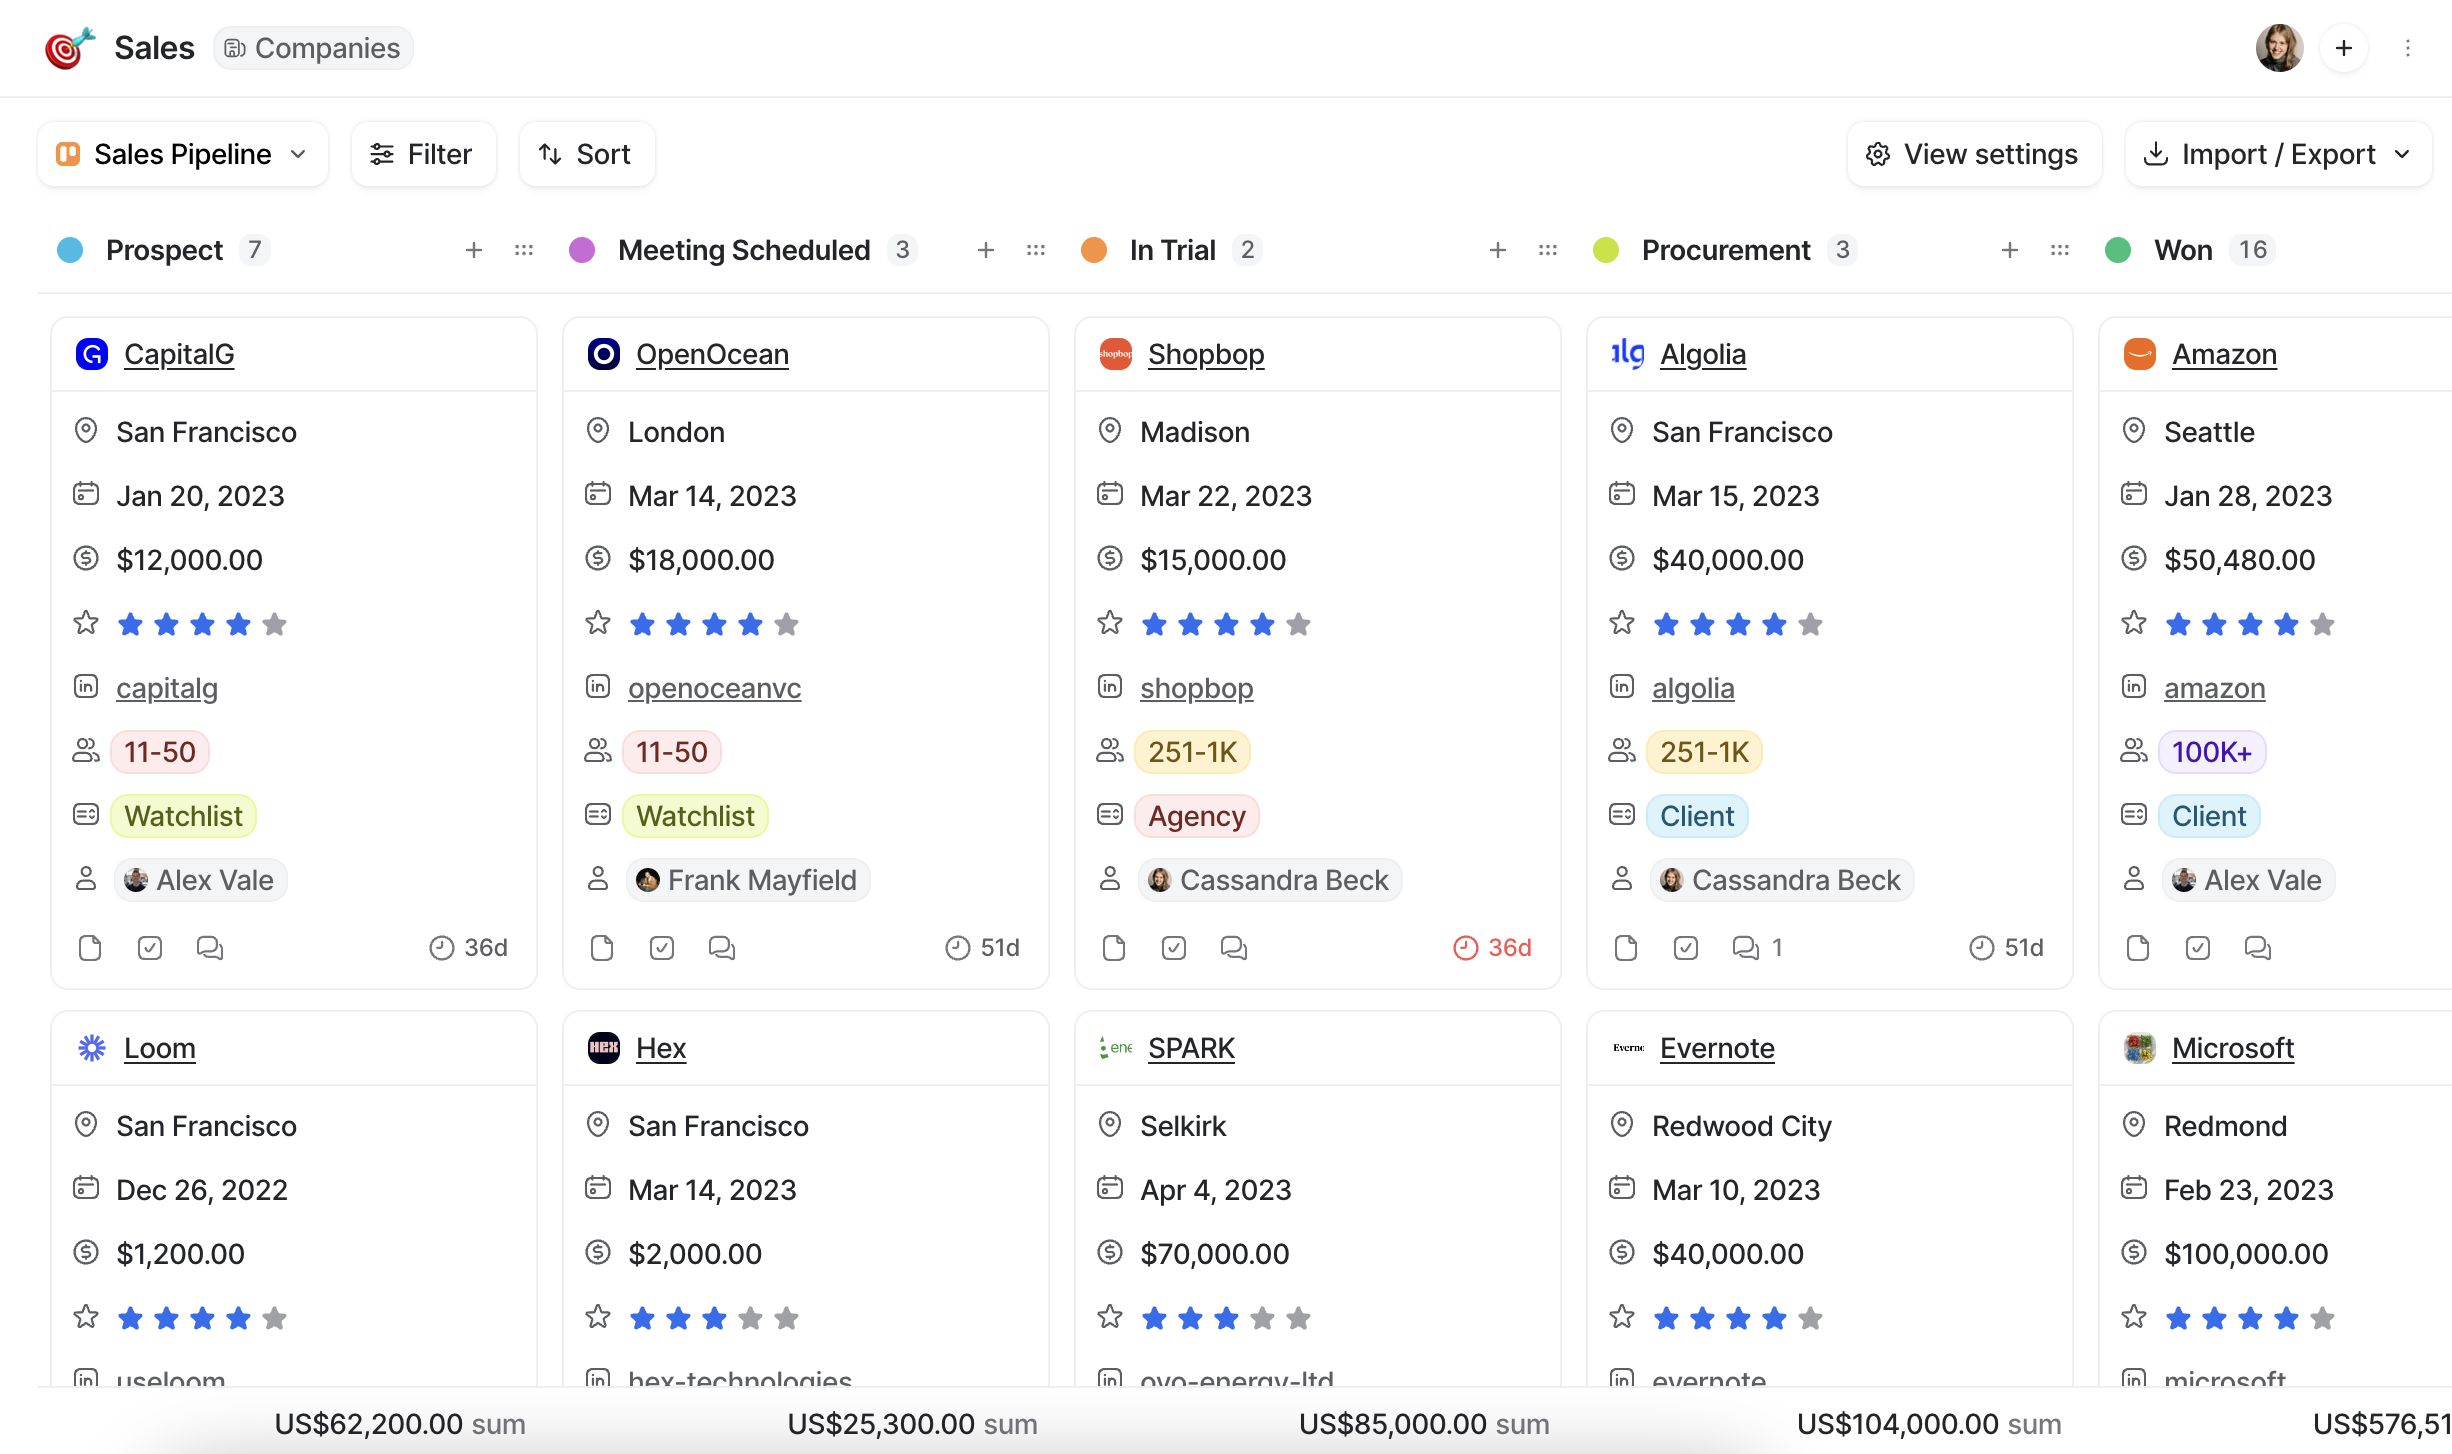The width and height of the screenshot is (2452, 1454).
Task: Click the red 36d clock on Shopbop card
Action: click(x=1492, y=948)
